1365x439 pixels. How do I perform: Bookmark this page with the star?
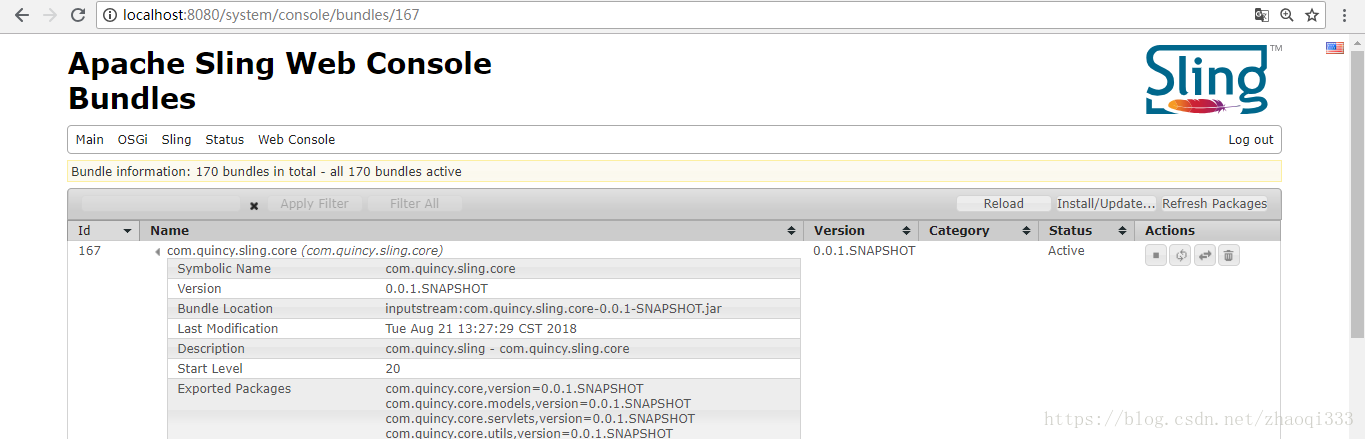[x=1312, y=15]
